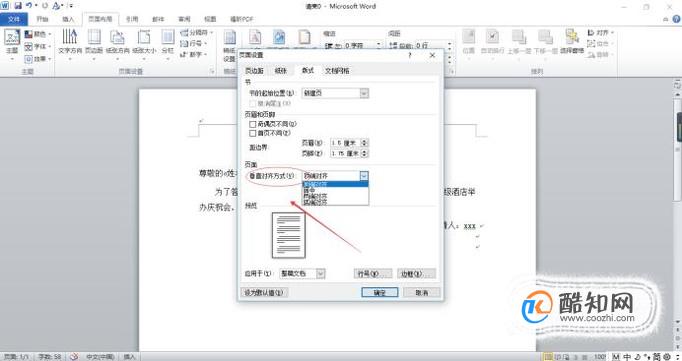Enable the 首页不同 checkbox
This screenshot has height=361, width=682.
[252, 133]
